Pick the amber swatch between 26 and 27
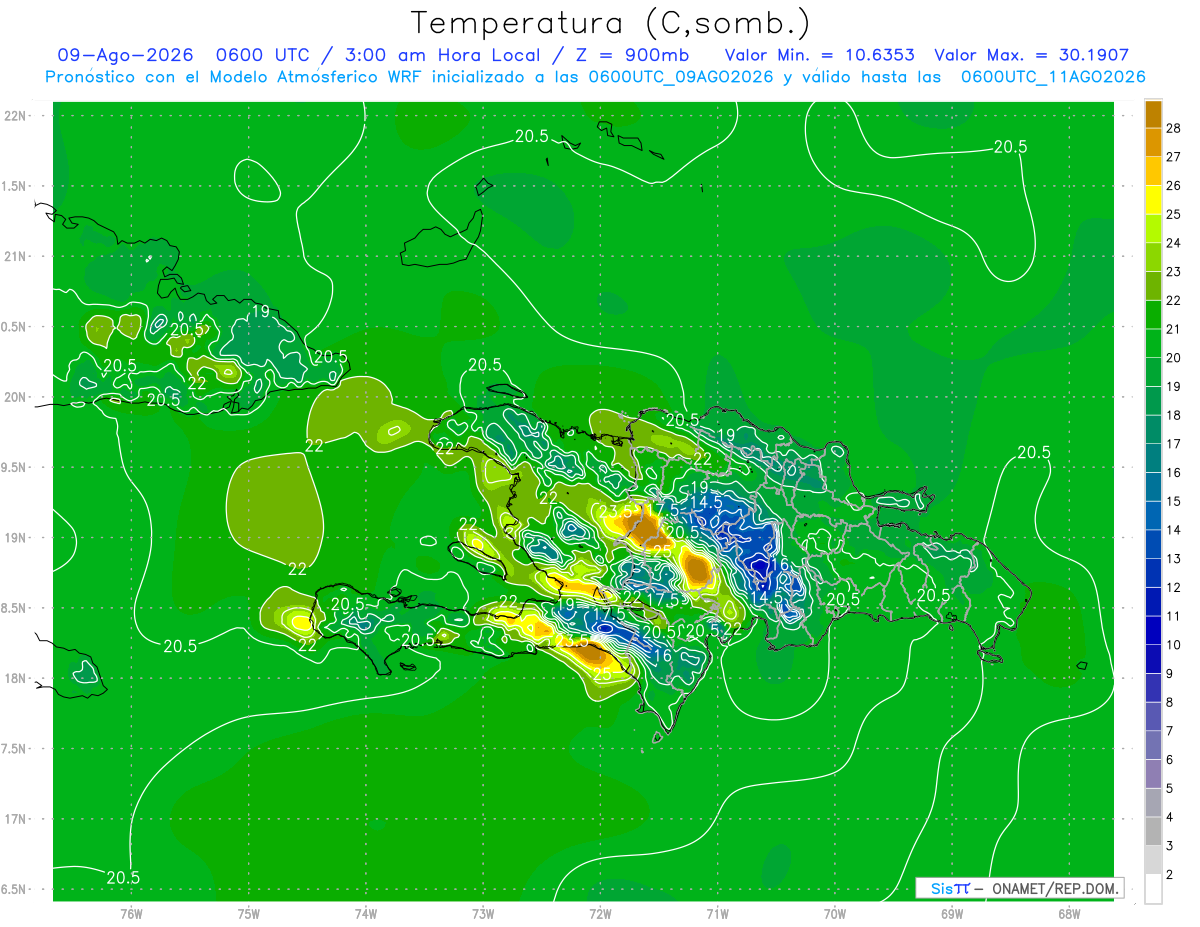 [1153, 172]
